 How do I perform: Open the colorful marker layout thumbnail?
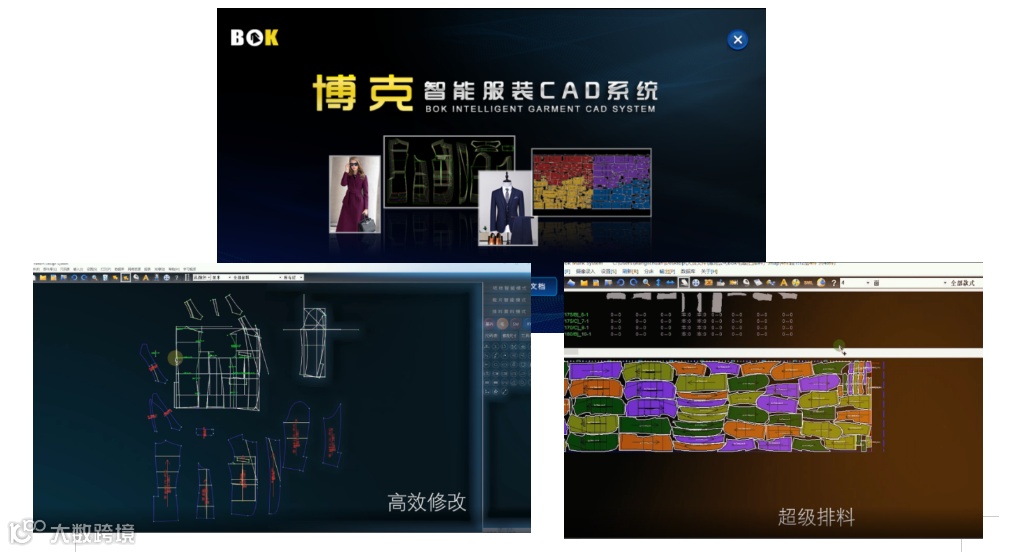click(x=591, y=182)
